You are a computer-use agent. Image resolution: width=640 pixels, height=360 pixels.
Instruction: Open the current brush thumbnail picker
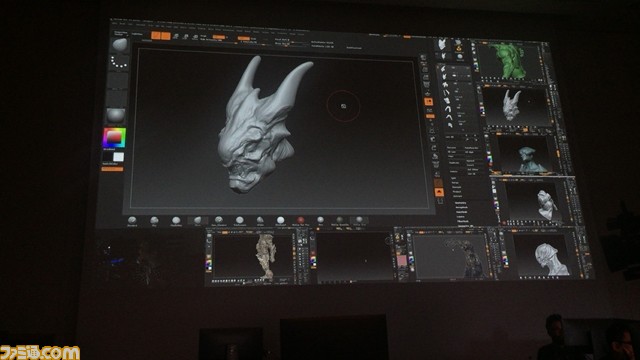(119, 44)
